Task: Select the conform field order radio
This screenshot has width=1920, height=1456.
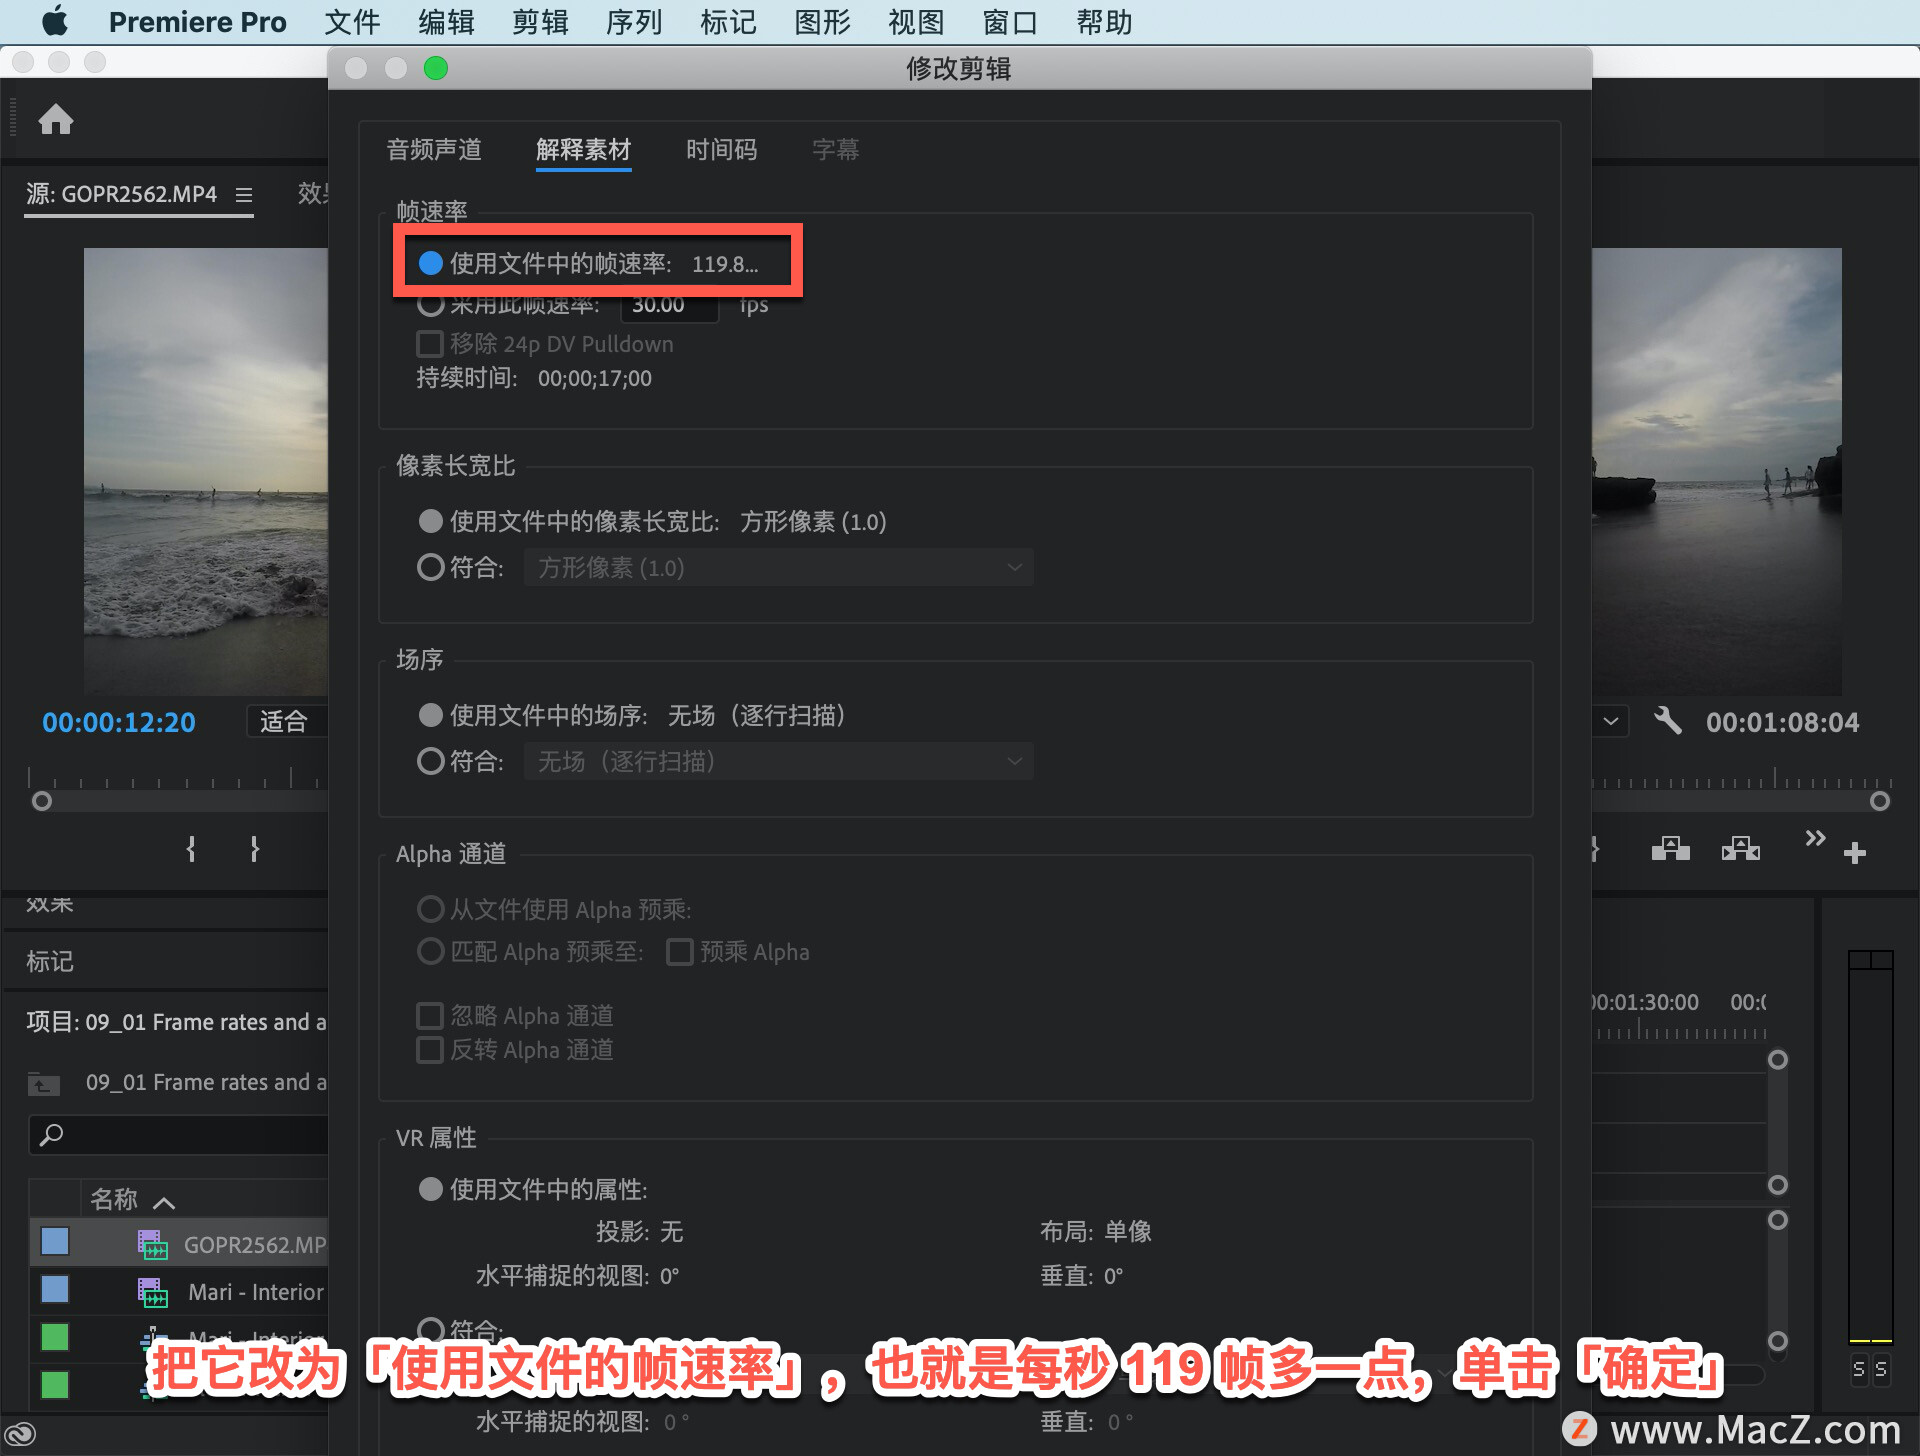Action: click(431, 761)
